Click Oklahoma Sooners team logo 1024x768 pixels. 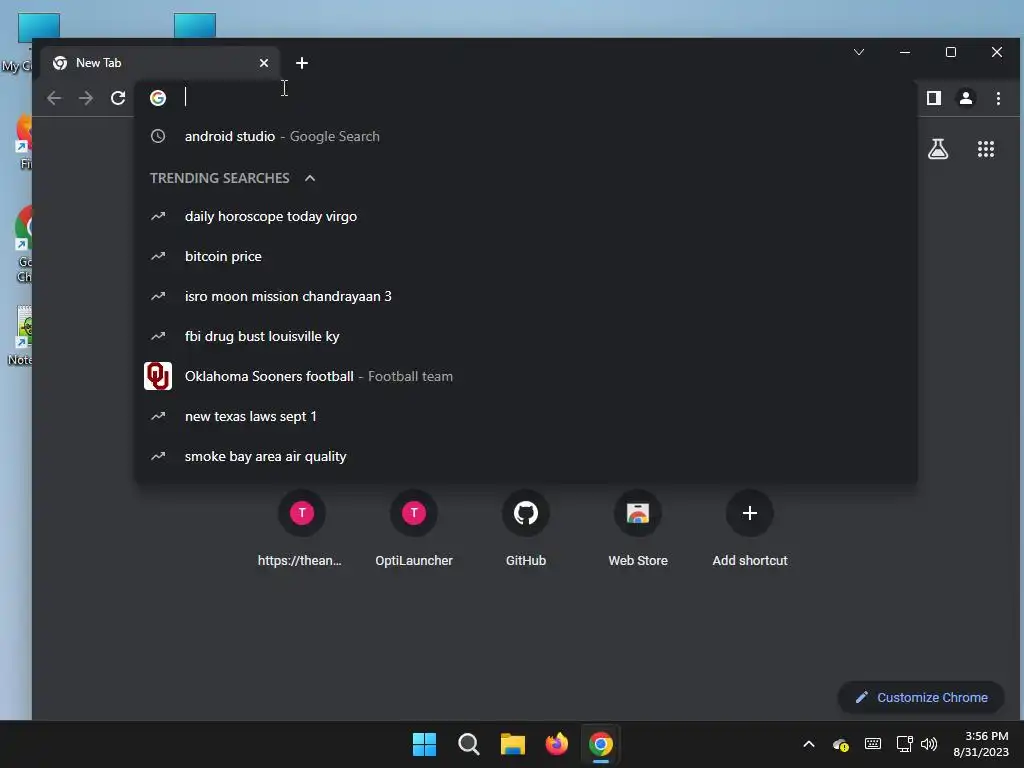(x=158, y=376)
